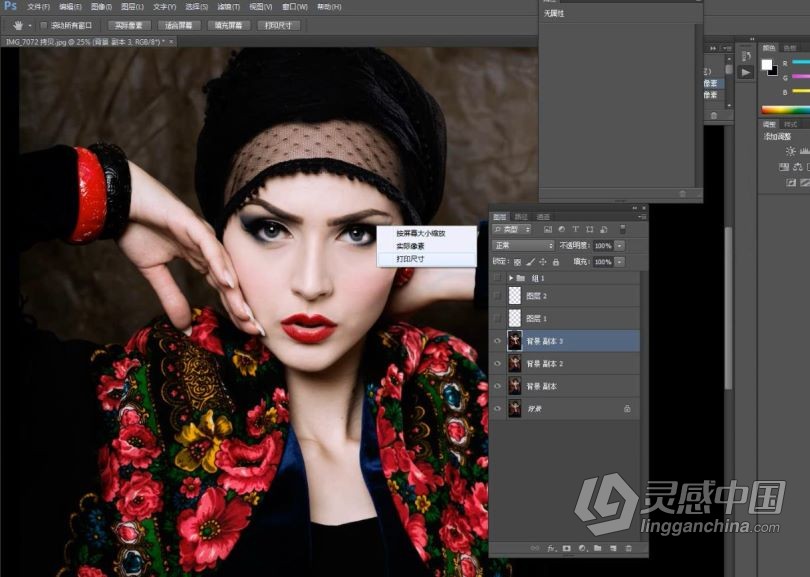
Task: Hide the 背景 副本 layer eye
Action: 497,386
